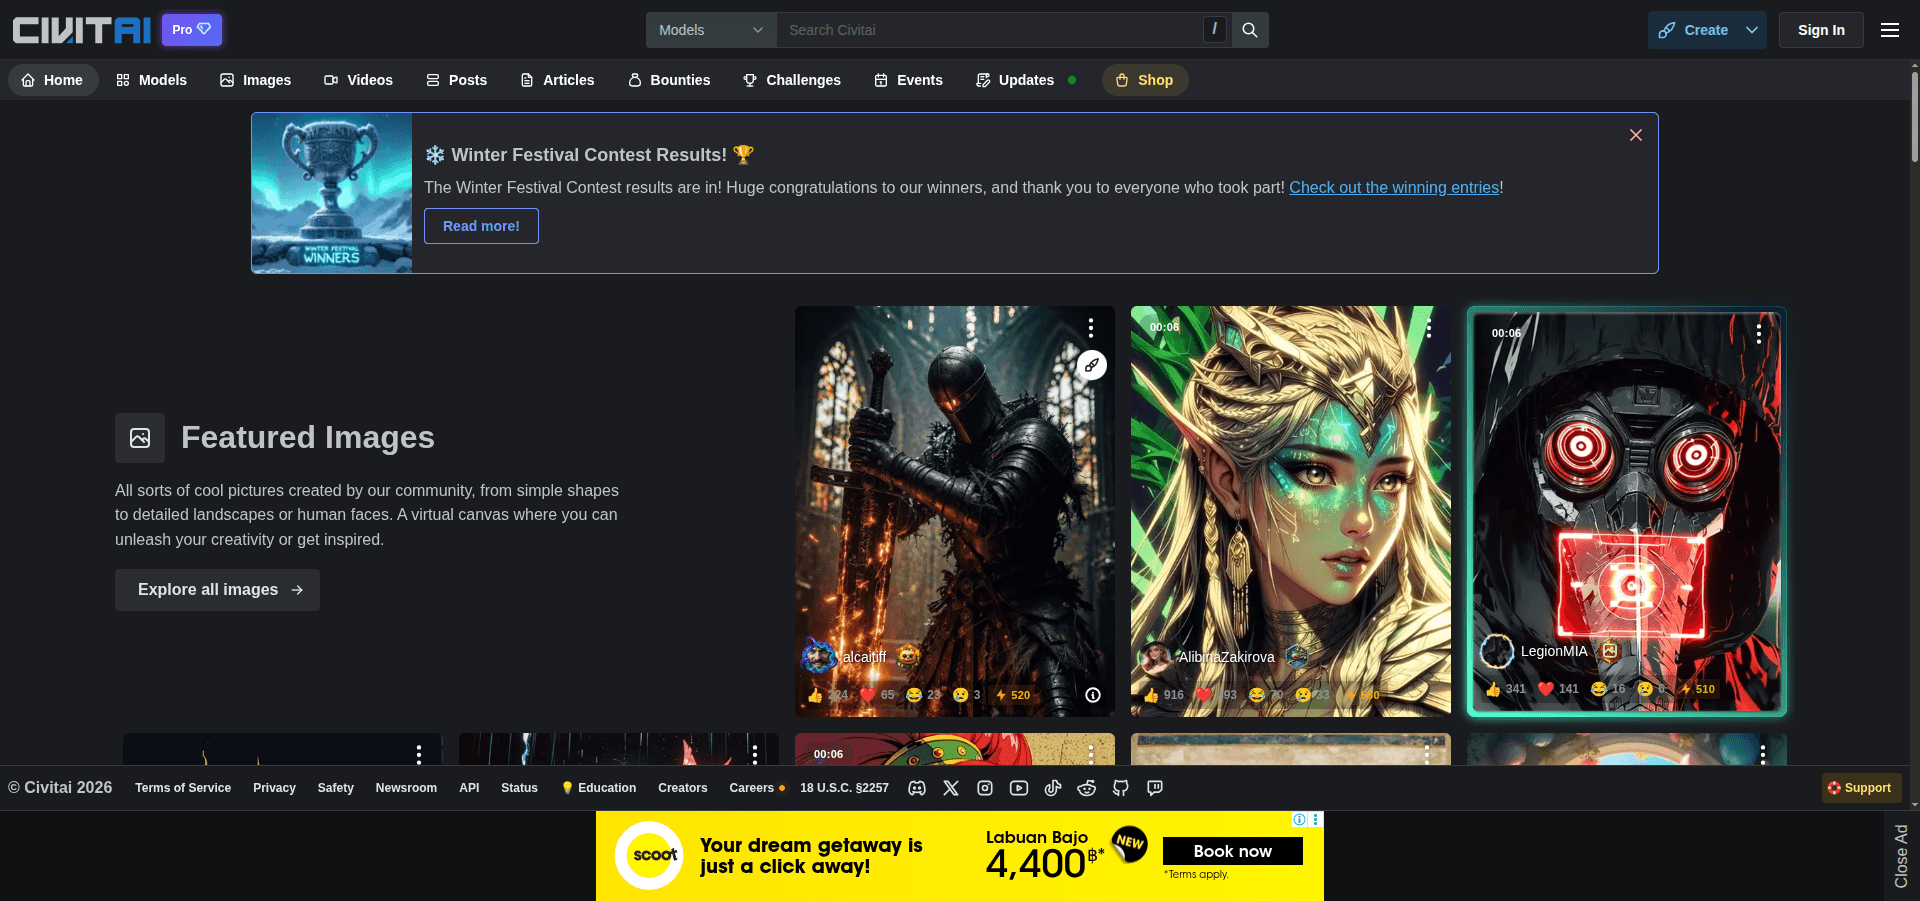Open Civitai's GitHub repository

tap(1121, 788)
